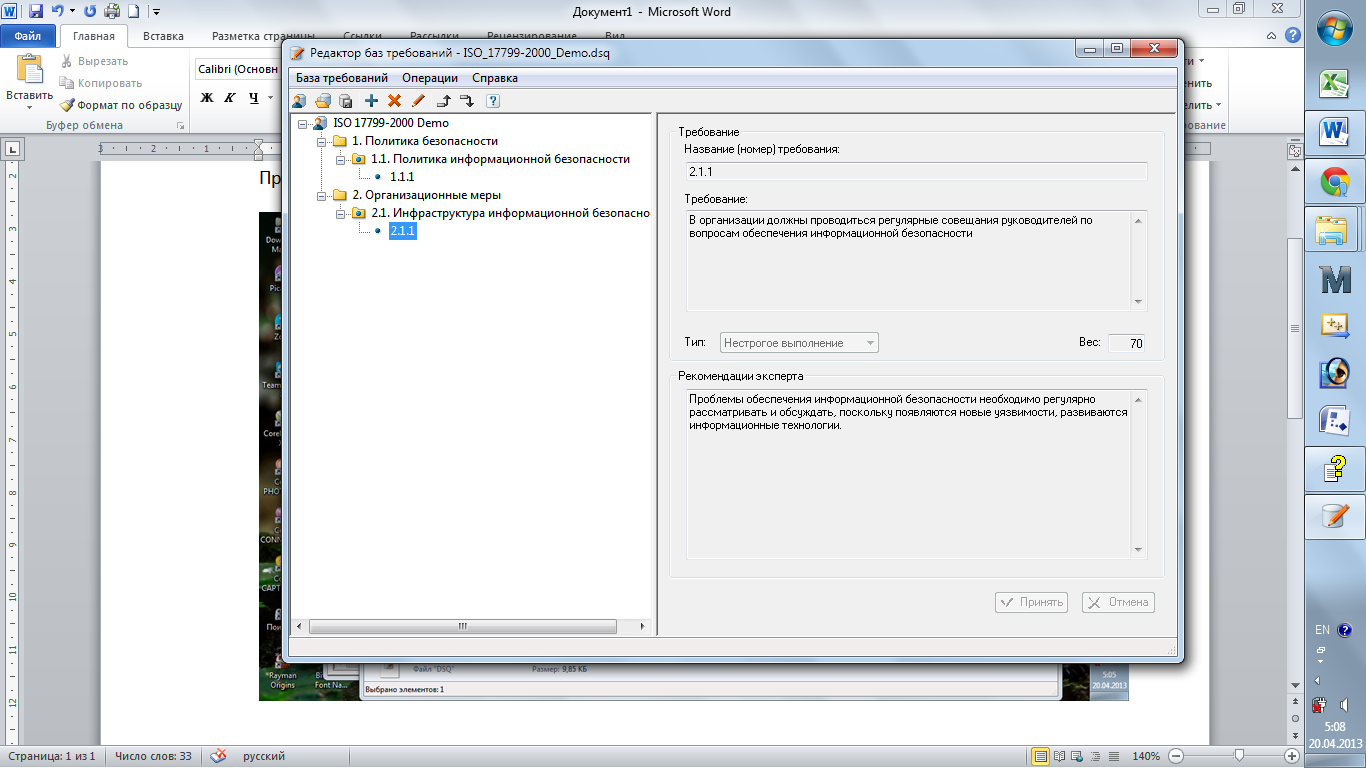Select outline view icon in status bar
The width and height of the screenshot is (1366, 768).
pyautogui.click(x=1096, y=756)
